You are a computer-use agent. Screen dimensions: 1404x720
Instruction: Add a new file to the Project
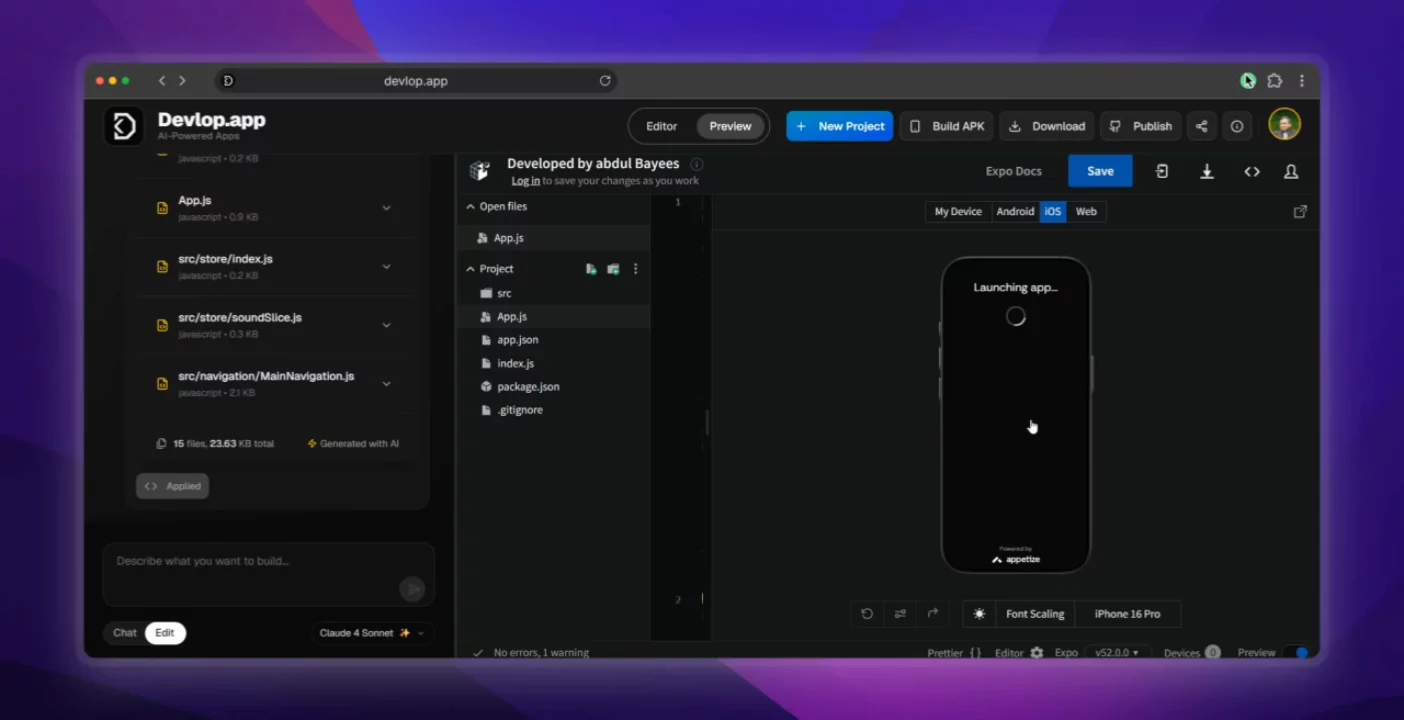591,269
